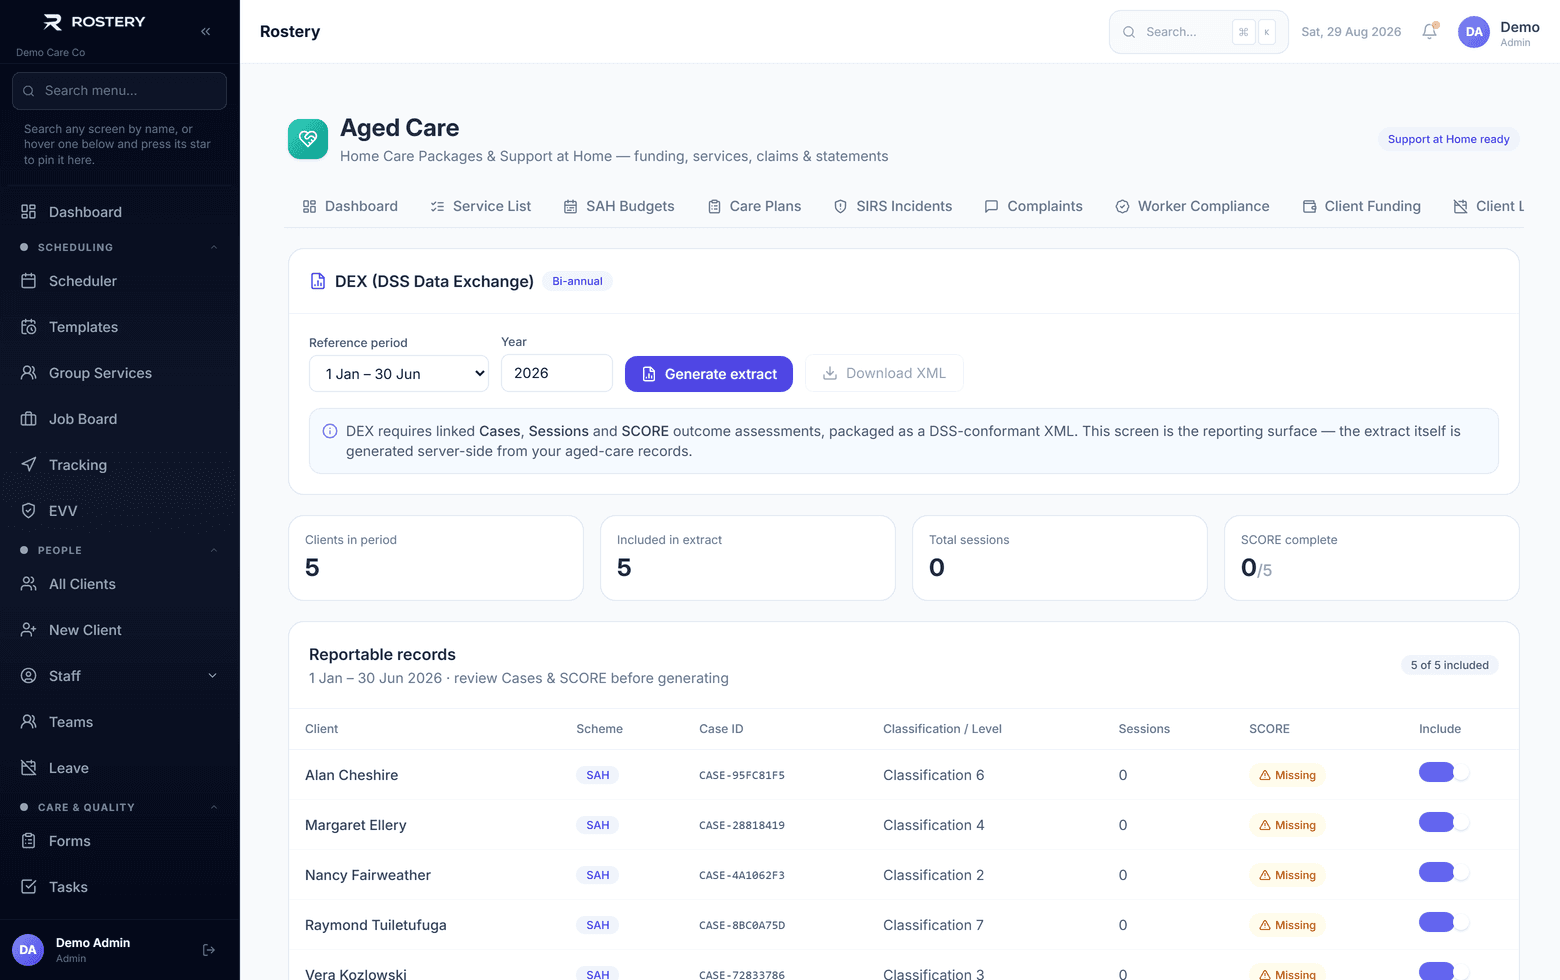1560x980 pixels.
Task: Click Generate extract
Action: [709, 374]
